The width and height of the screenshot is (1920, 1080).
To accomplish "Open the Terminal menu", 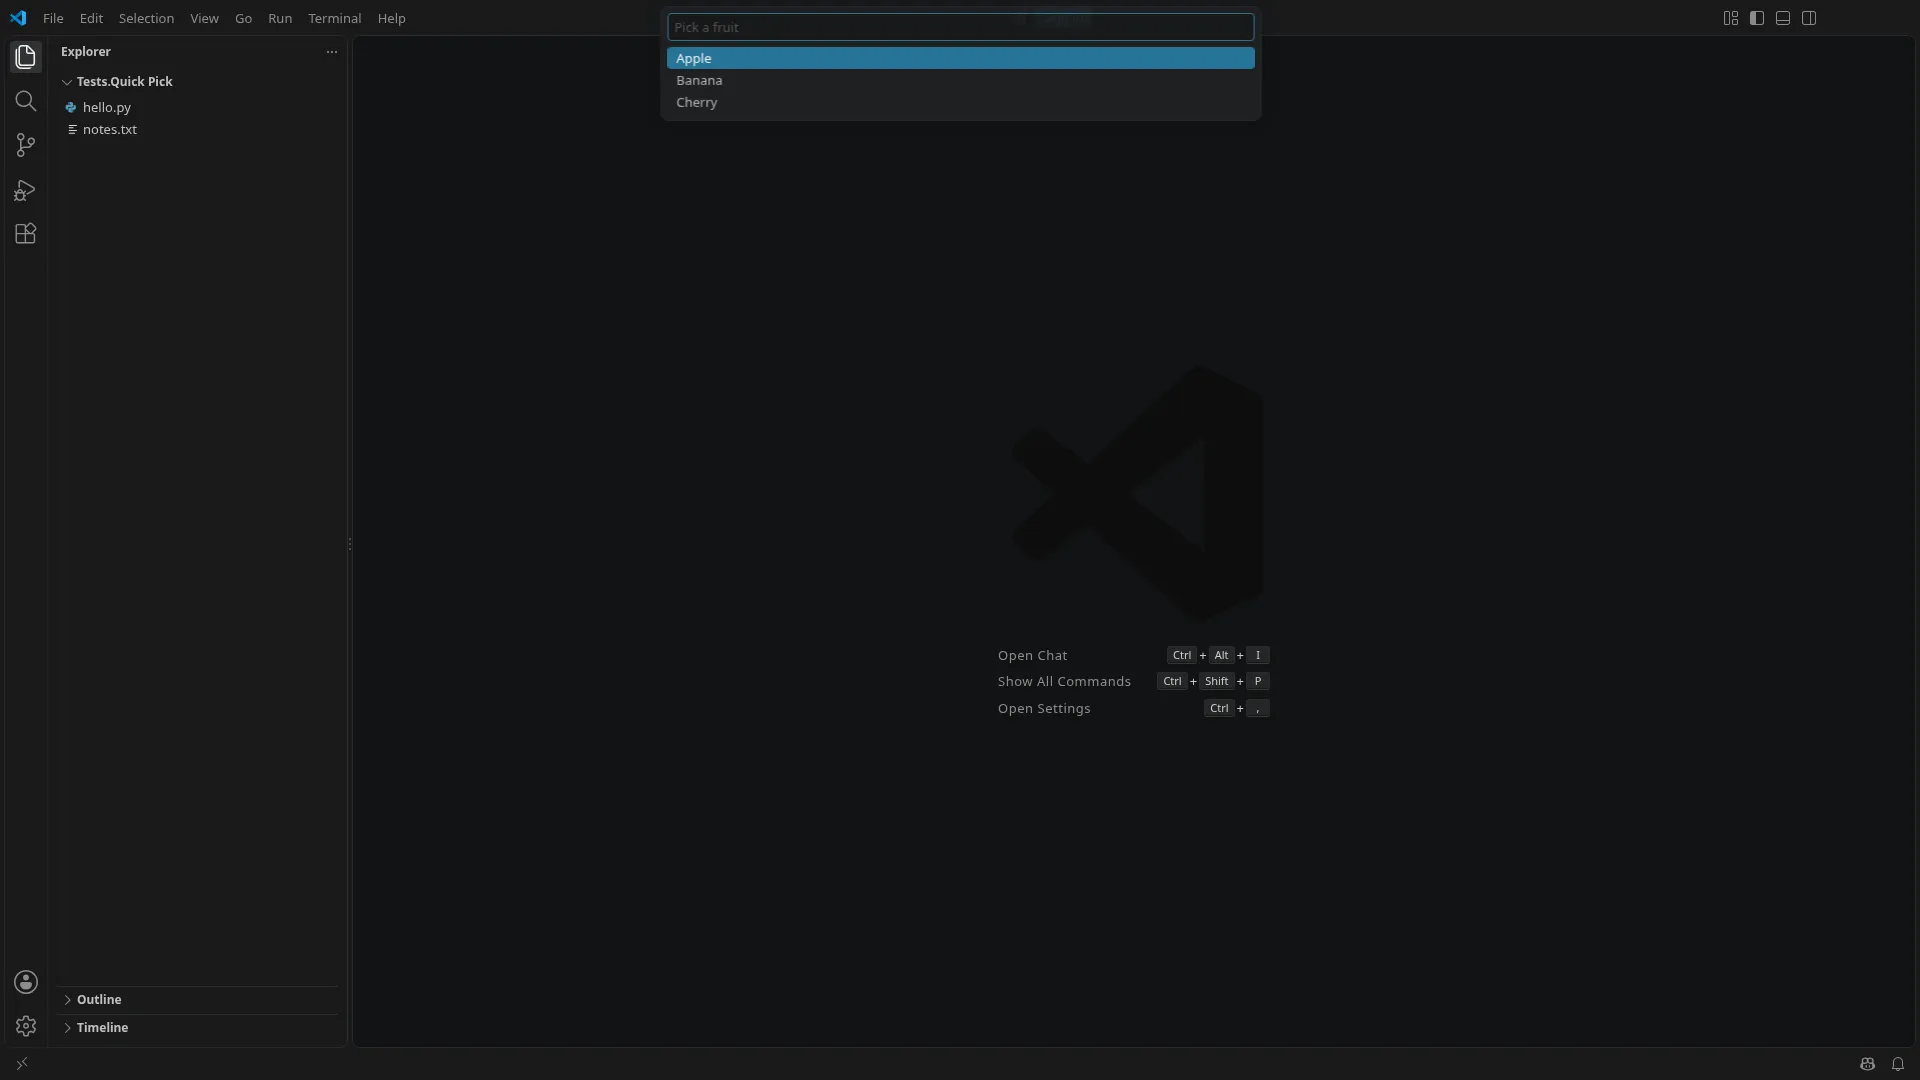I will click(x=335, y=18).
